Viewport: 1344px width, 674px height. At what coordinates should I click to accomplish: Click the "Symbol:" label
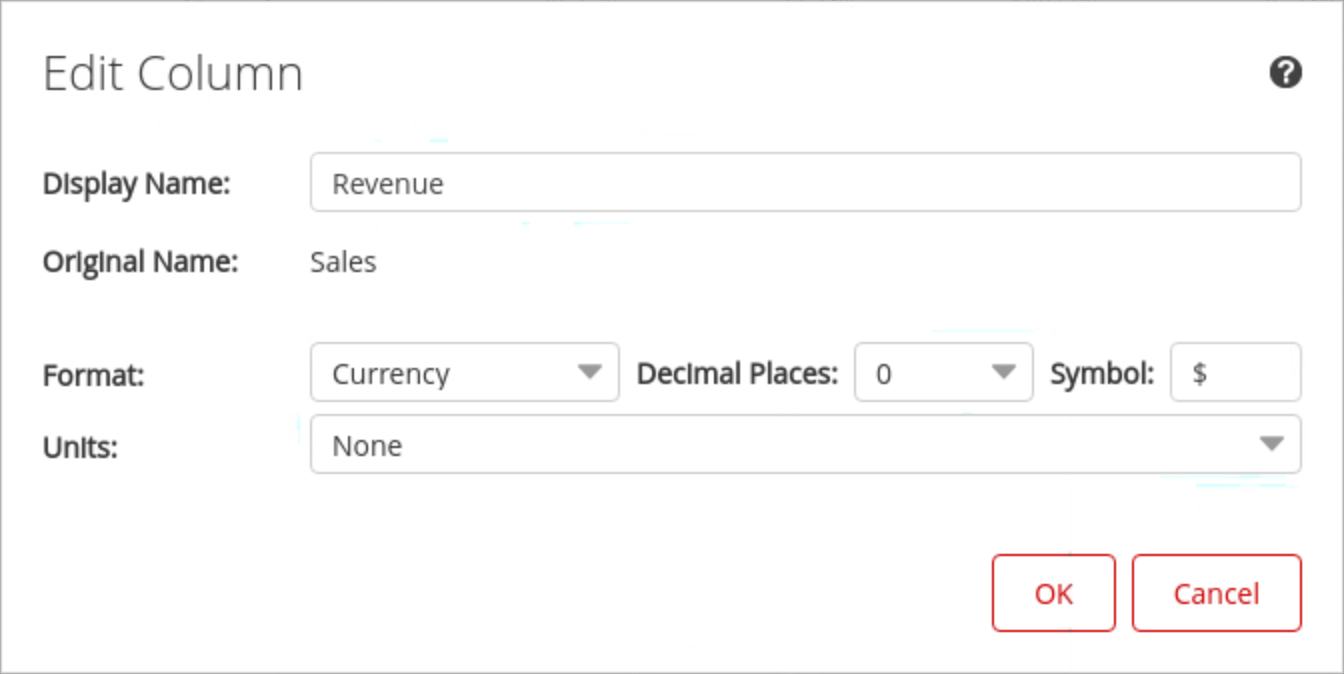1102,374
